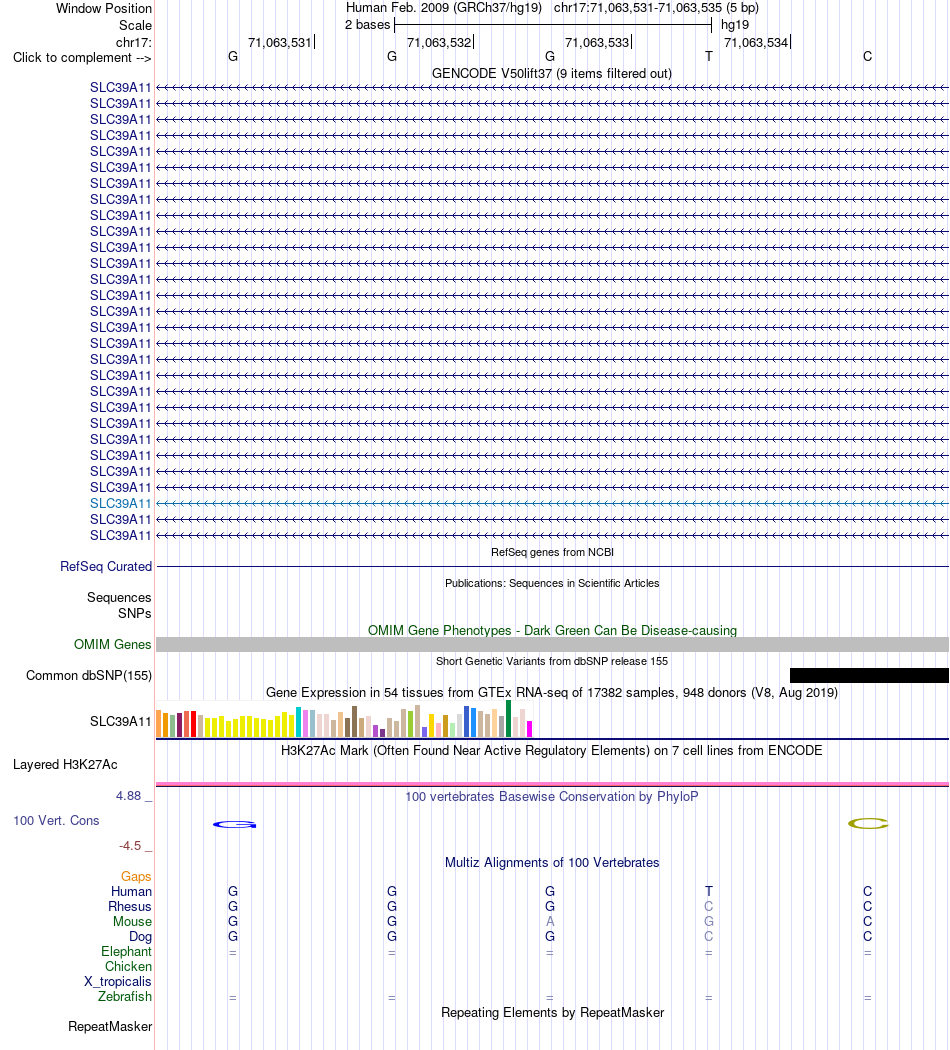This screenshot has height=1050, width=950.
Task: Click the Sequences track label
Action: click(119, 597)
